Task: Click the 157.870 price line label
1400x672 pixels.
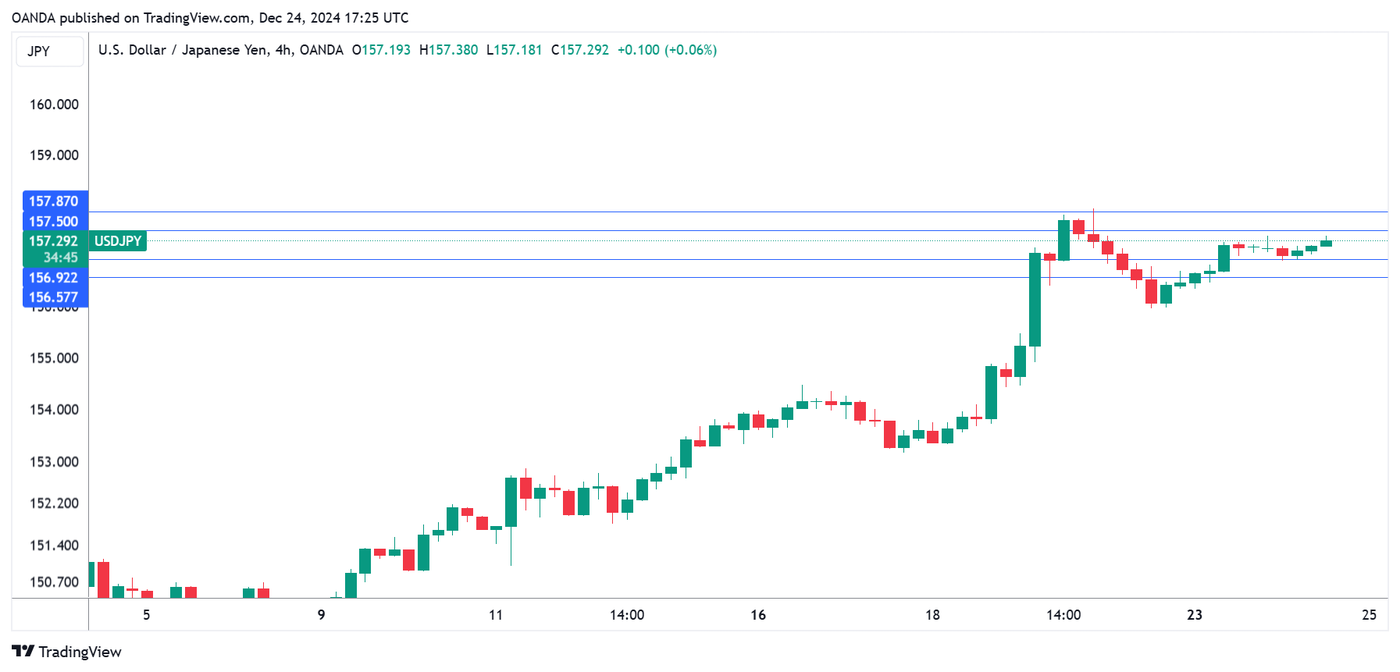Action: [54, 202]
